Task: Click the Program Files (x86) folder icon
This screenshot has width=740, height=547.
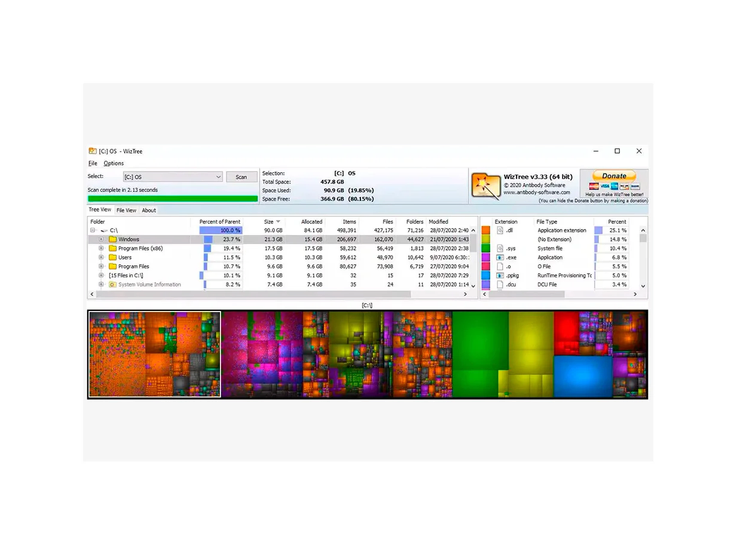Action: [113, 248]
